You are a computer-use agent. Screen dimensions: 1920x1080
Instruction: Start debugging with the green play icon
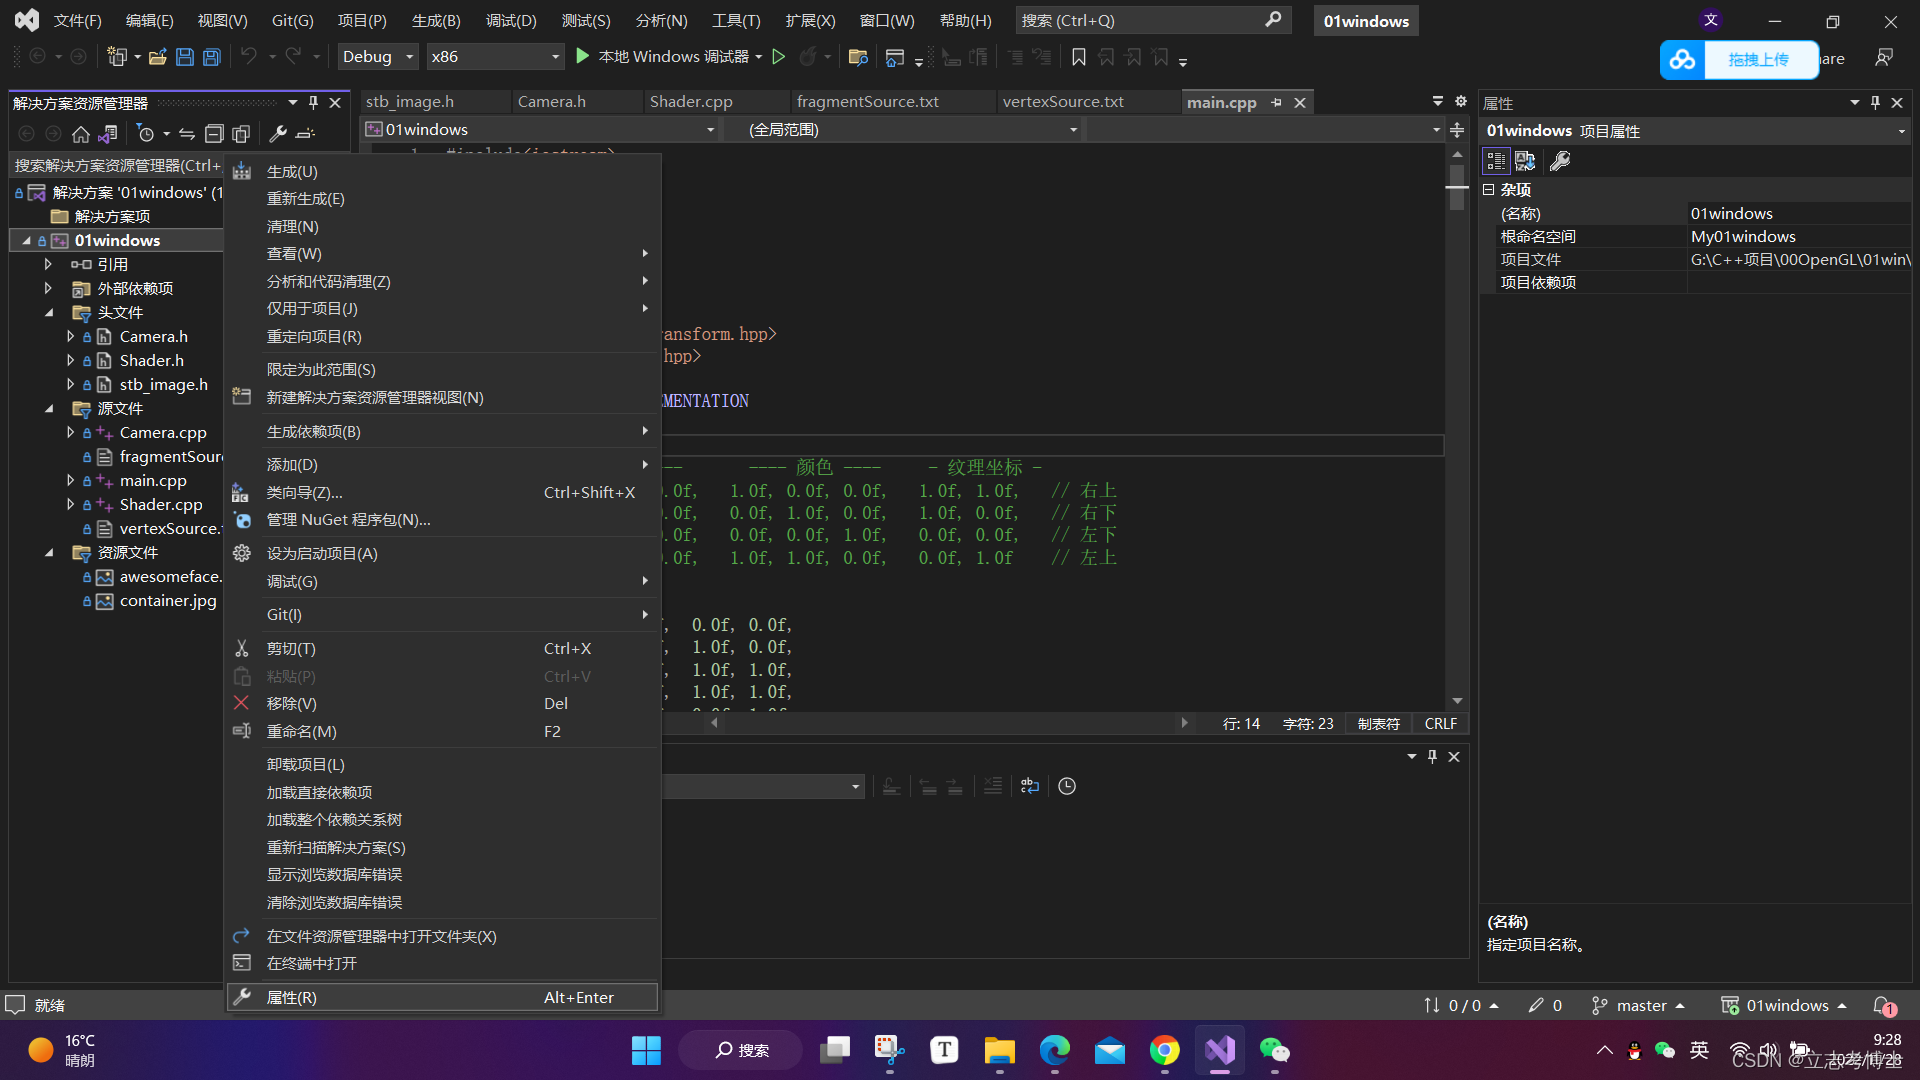(x=583, y=57)
